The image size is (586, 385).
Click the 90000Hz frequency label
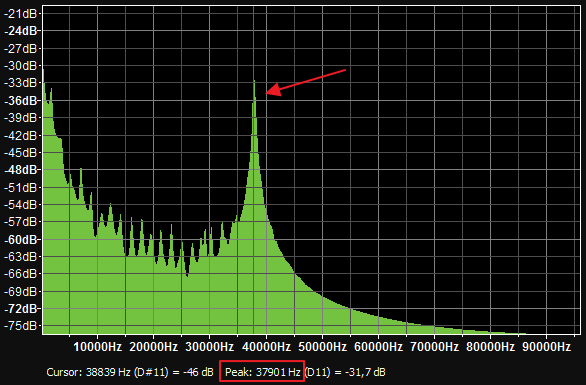546,347
